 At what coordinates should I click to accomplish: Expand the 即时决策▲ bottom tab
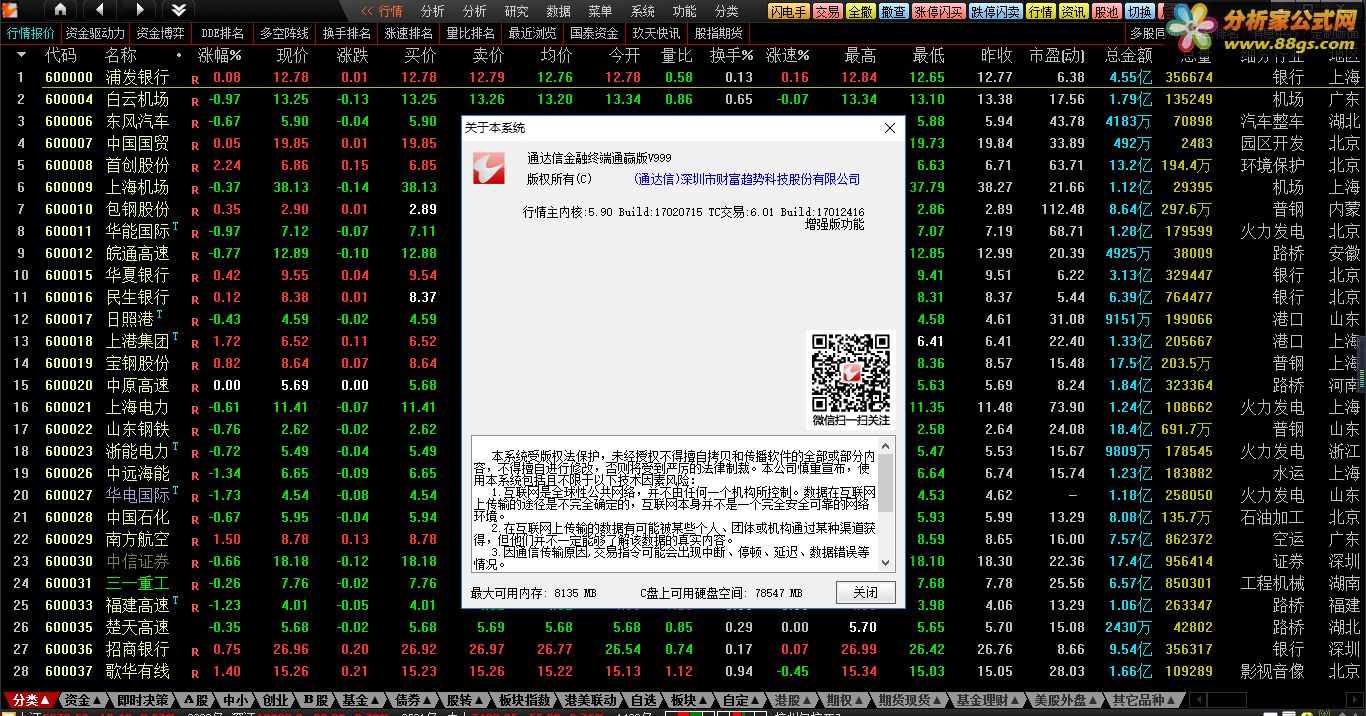coord(143,700)
